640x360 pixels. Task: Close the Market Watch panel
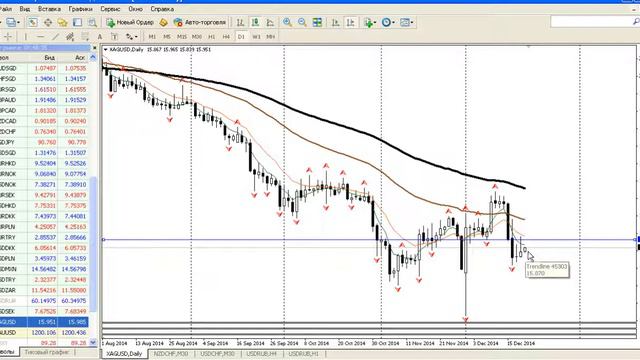pos(95,48)
